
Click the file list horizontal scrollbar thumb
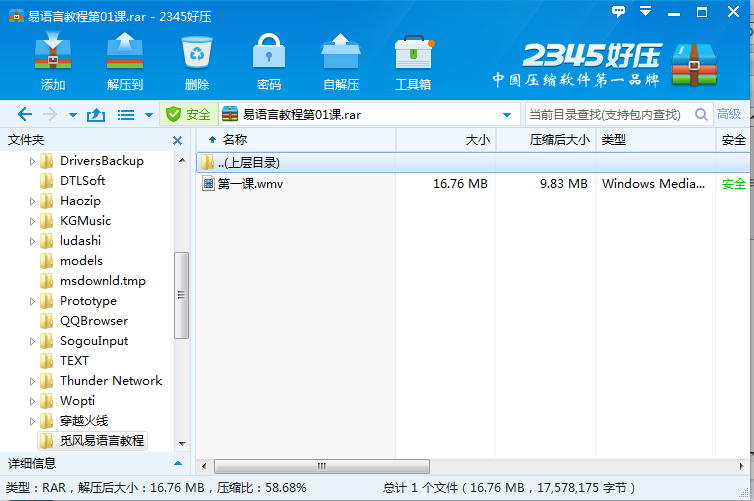click(x=322, y=466)
